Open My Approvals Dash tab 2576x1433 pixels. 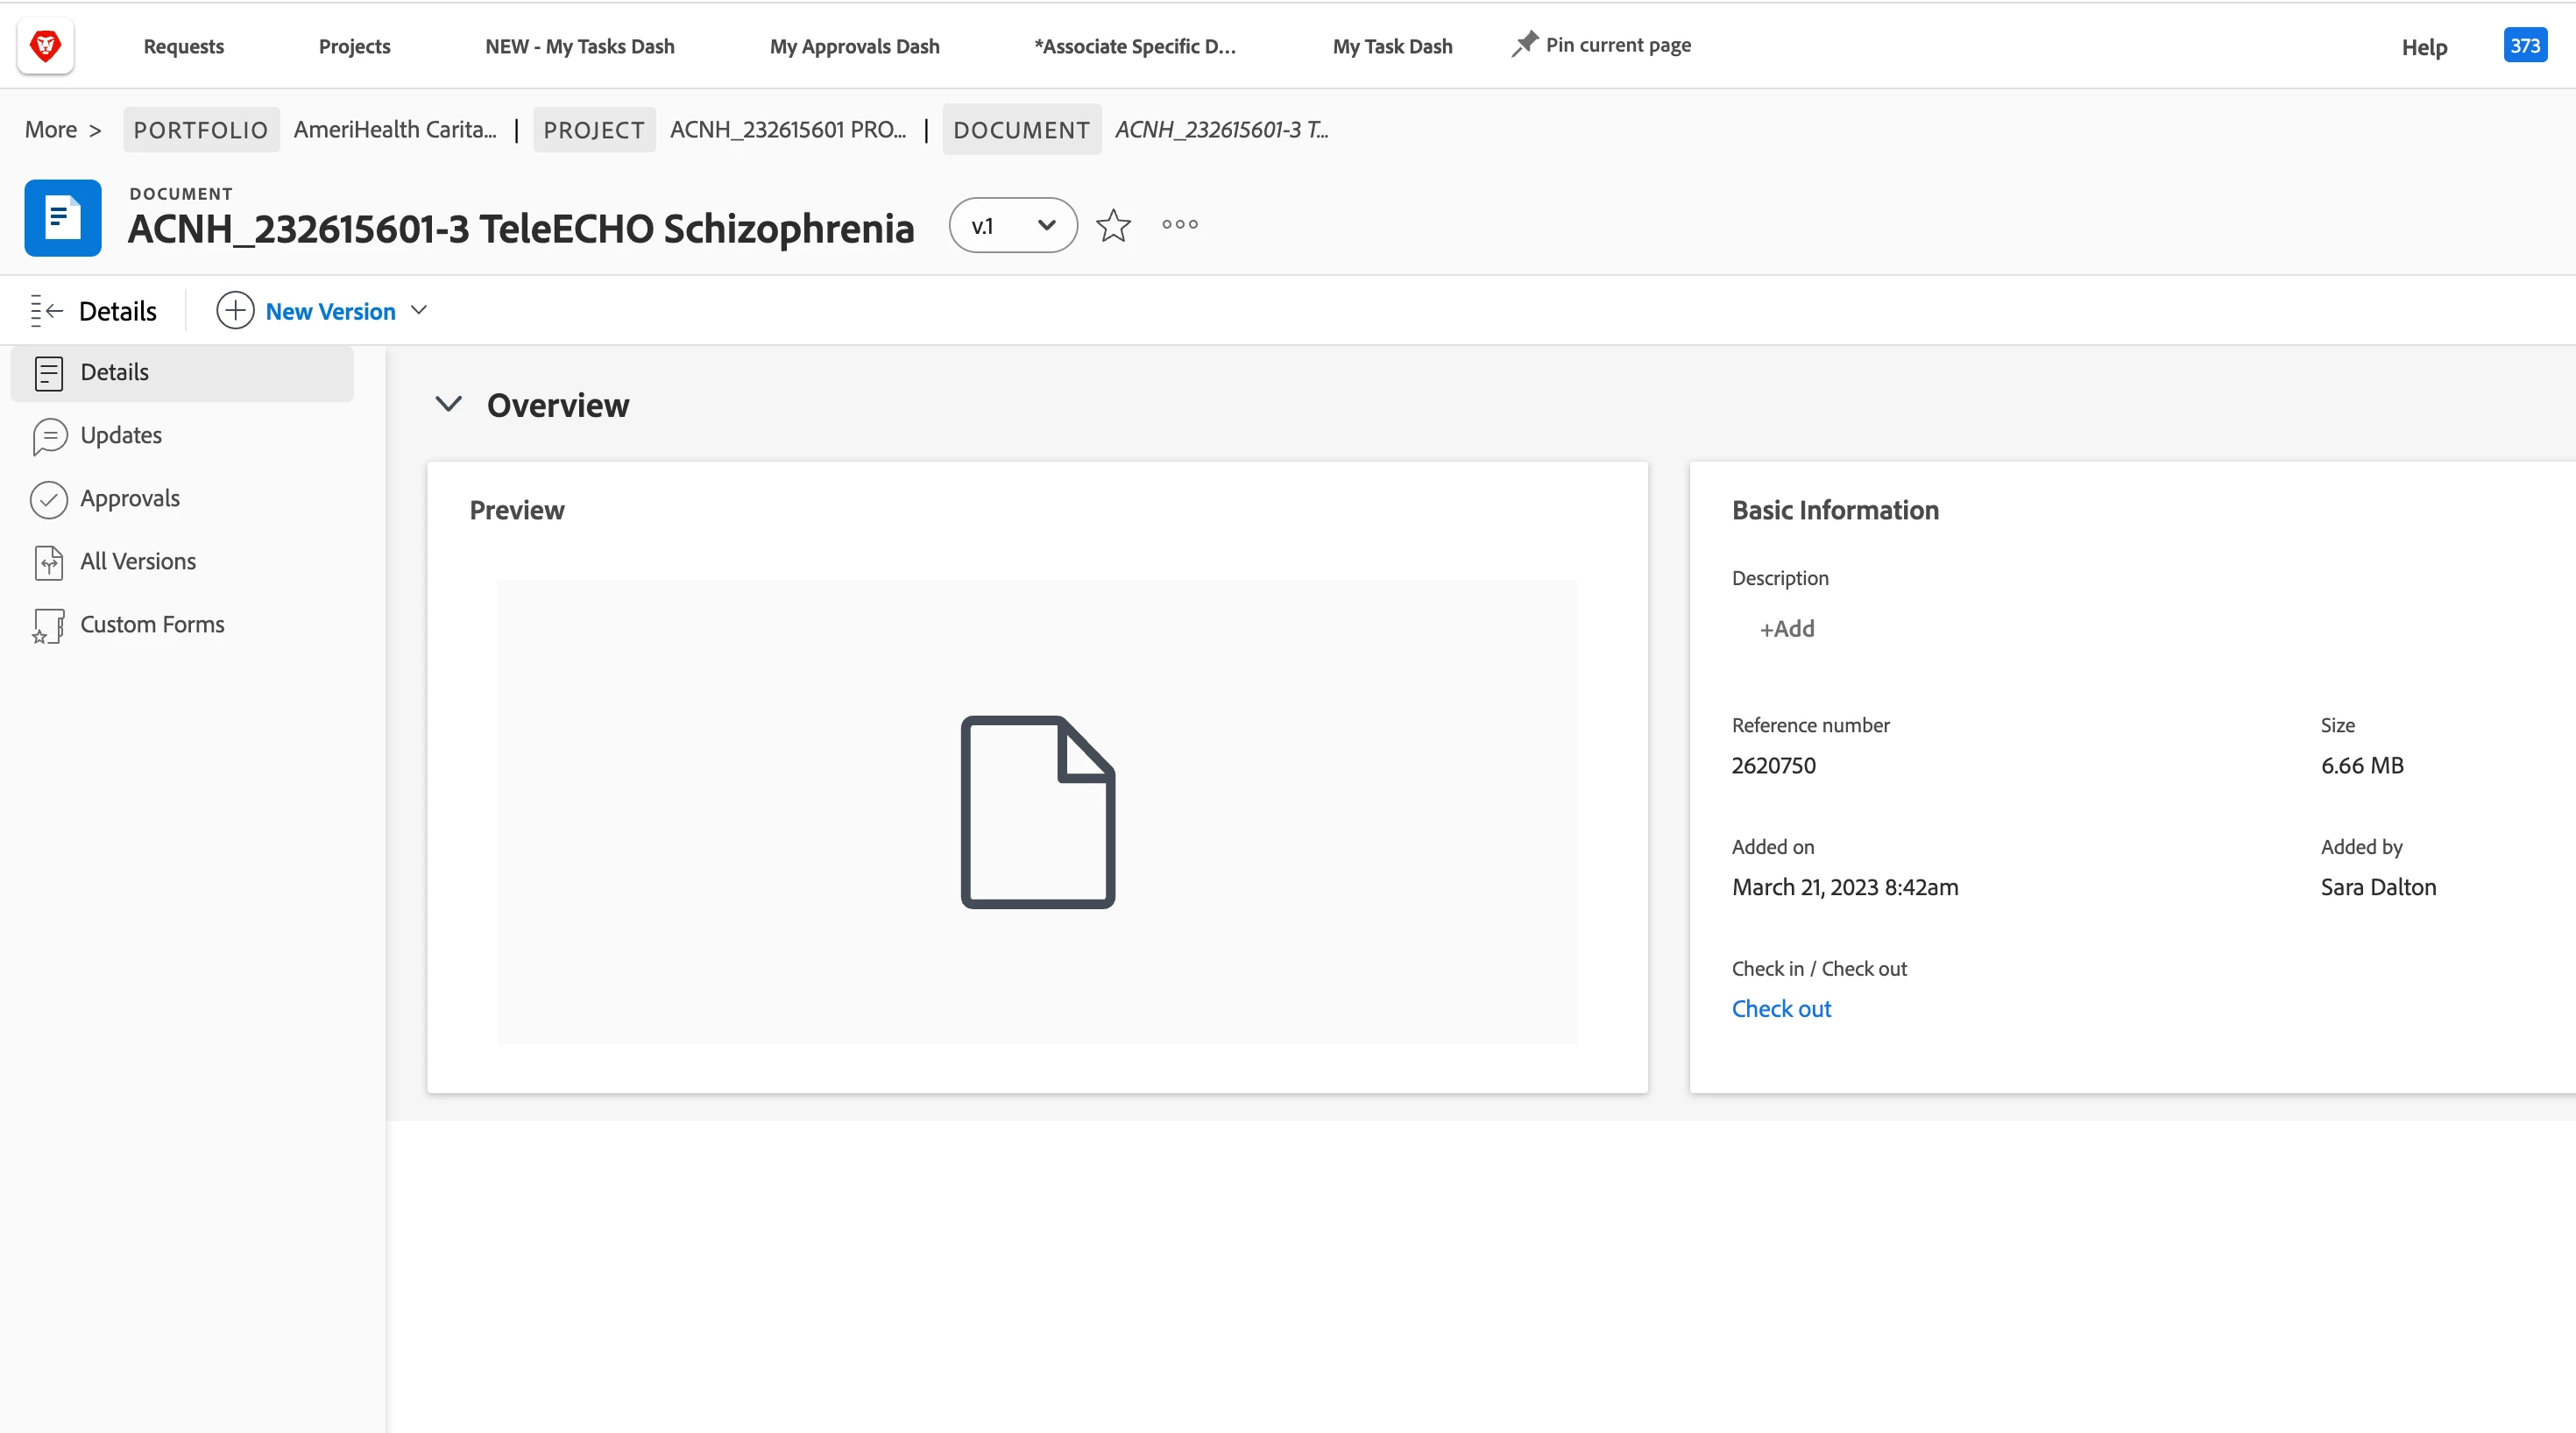(854, 46)
